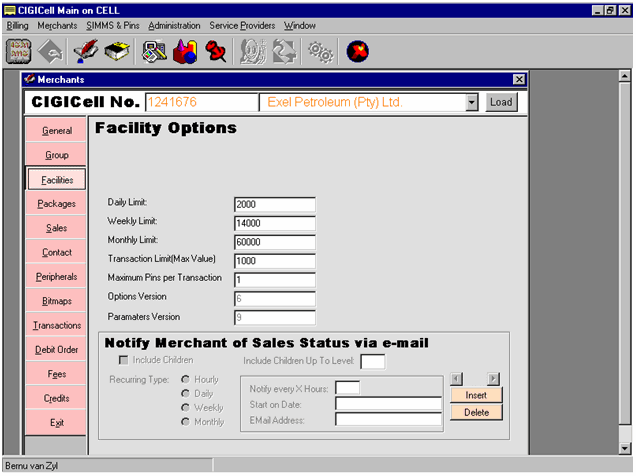Click the EMail Address field
Image resolution: width=636 pixels, height=476 pixels.
[x=388, y=419]
